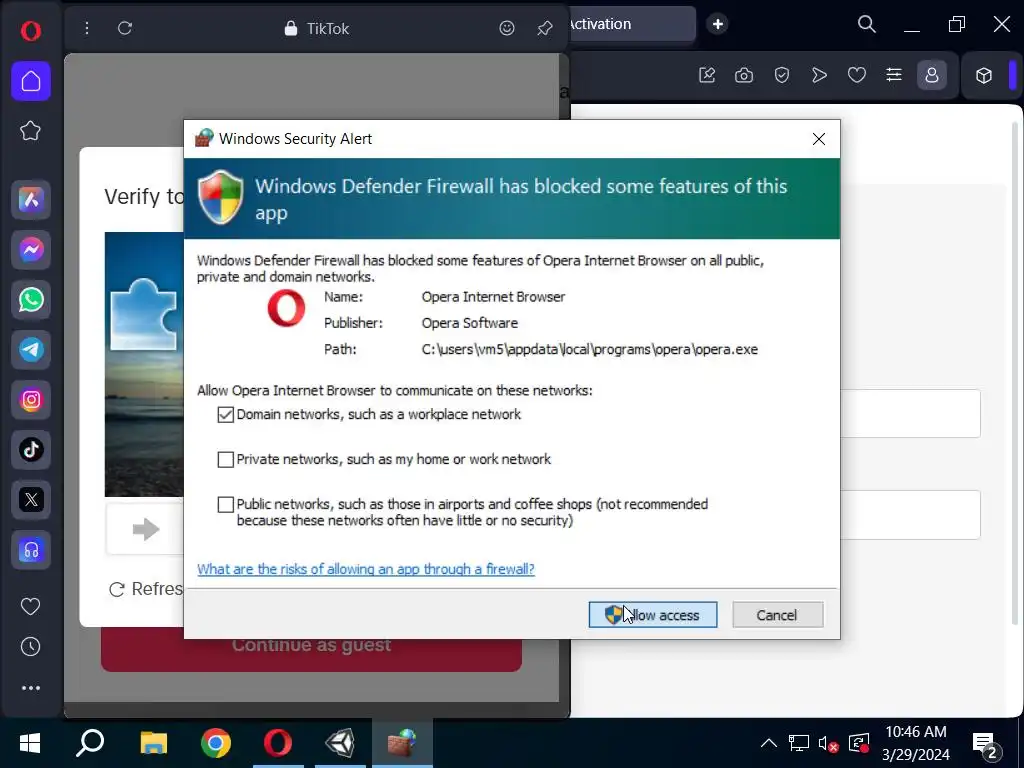This screenshot has width=1024, height=768.
Task: Open Messenger in the Opera sidebar
Action: click(31, 249)
